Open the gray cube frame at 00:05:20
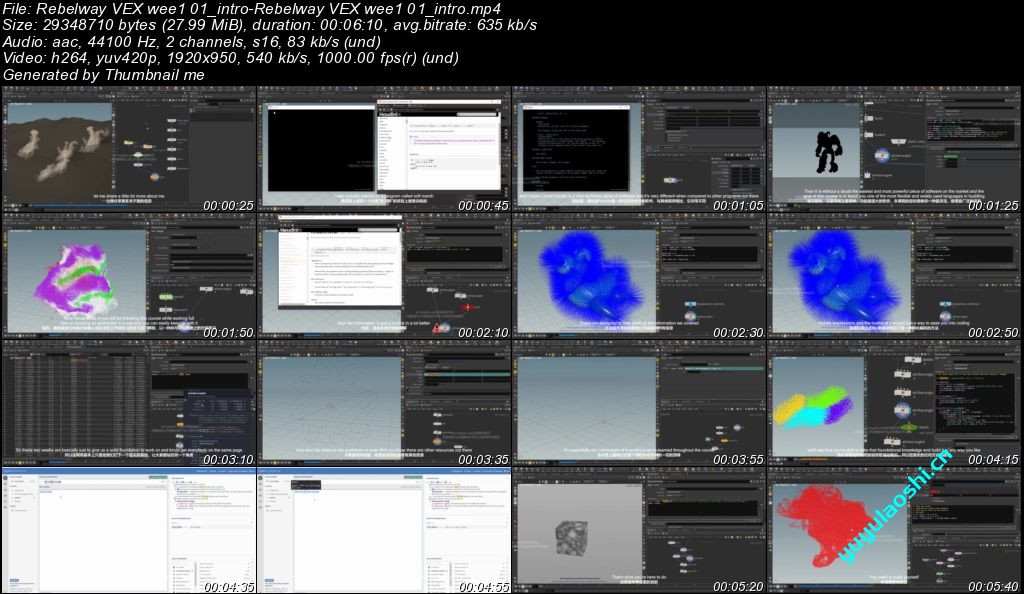 639,531
